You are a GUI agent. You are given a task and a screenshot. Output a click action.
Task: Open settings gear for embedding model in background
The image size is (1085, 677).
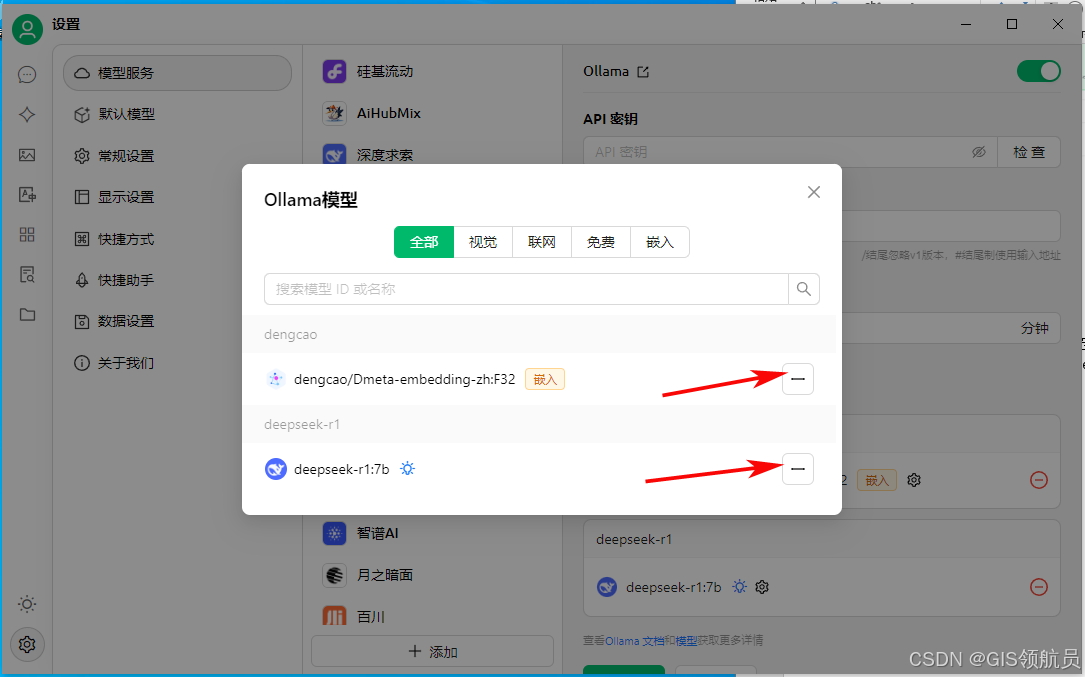[914, 480]
